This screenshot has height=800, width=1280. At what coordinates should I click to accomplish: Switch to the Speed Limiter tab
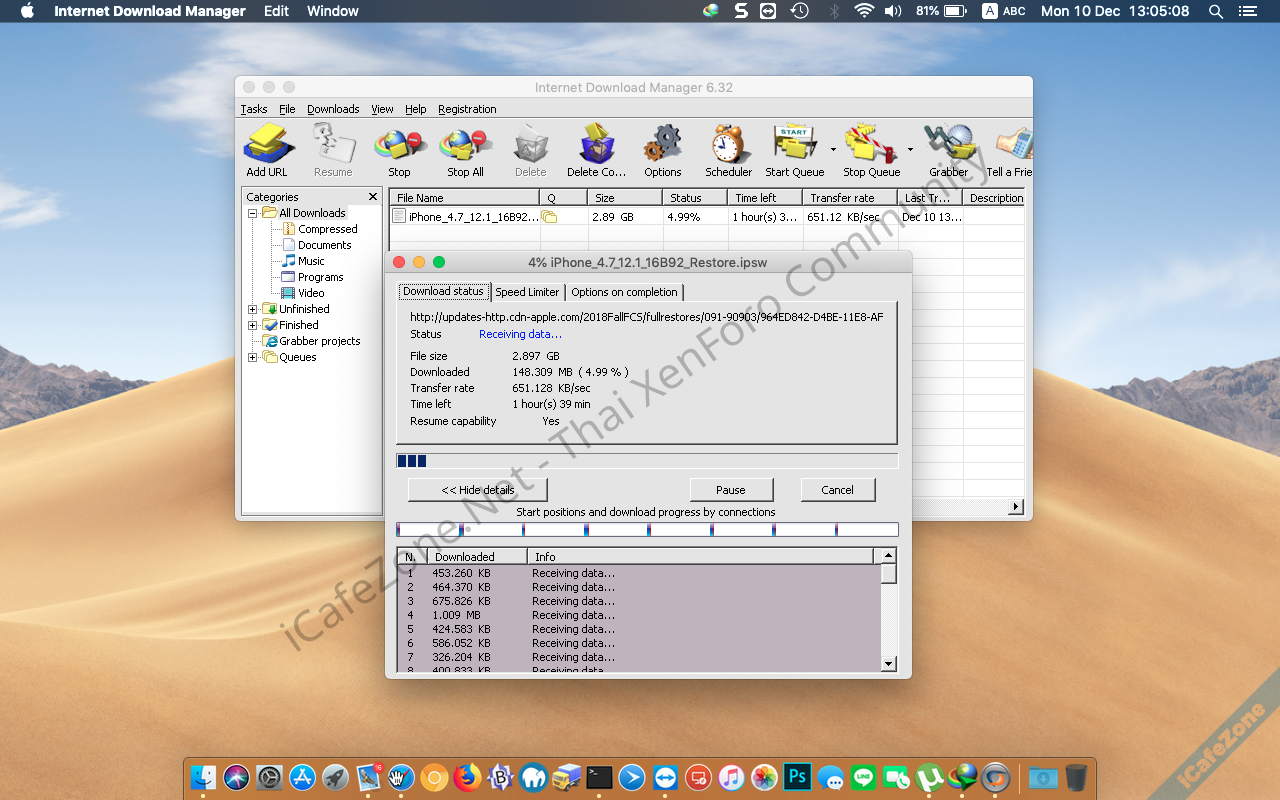pyautogui.click(x=527, y=292)
